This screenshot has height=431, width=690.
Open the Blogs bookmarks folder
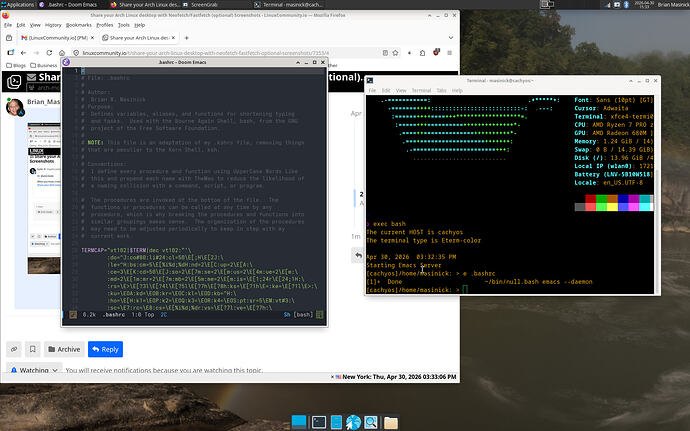click(x=16, y=65)
